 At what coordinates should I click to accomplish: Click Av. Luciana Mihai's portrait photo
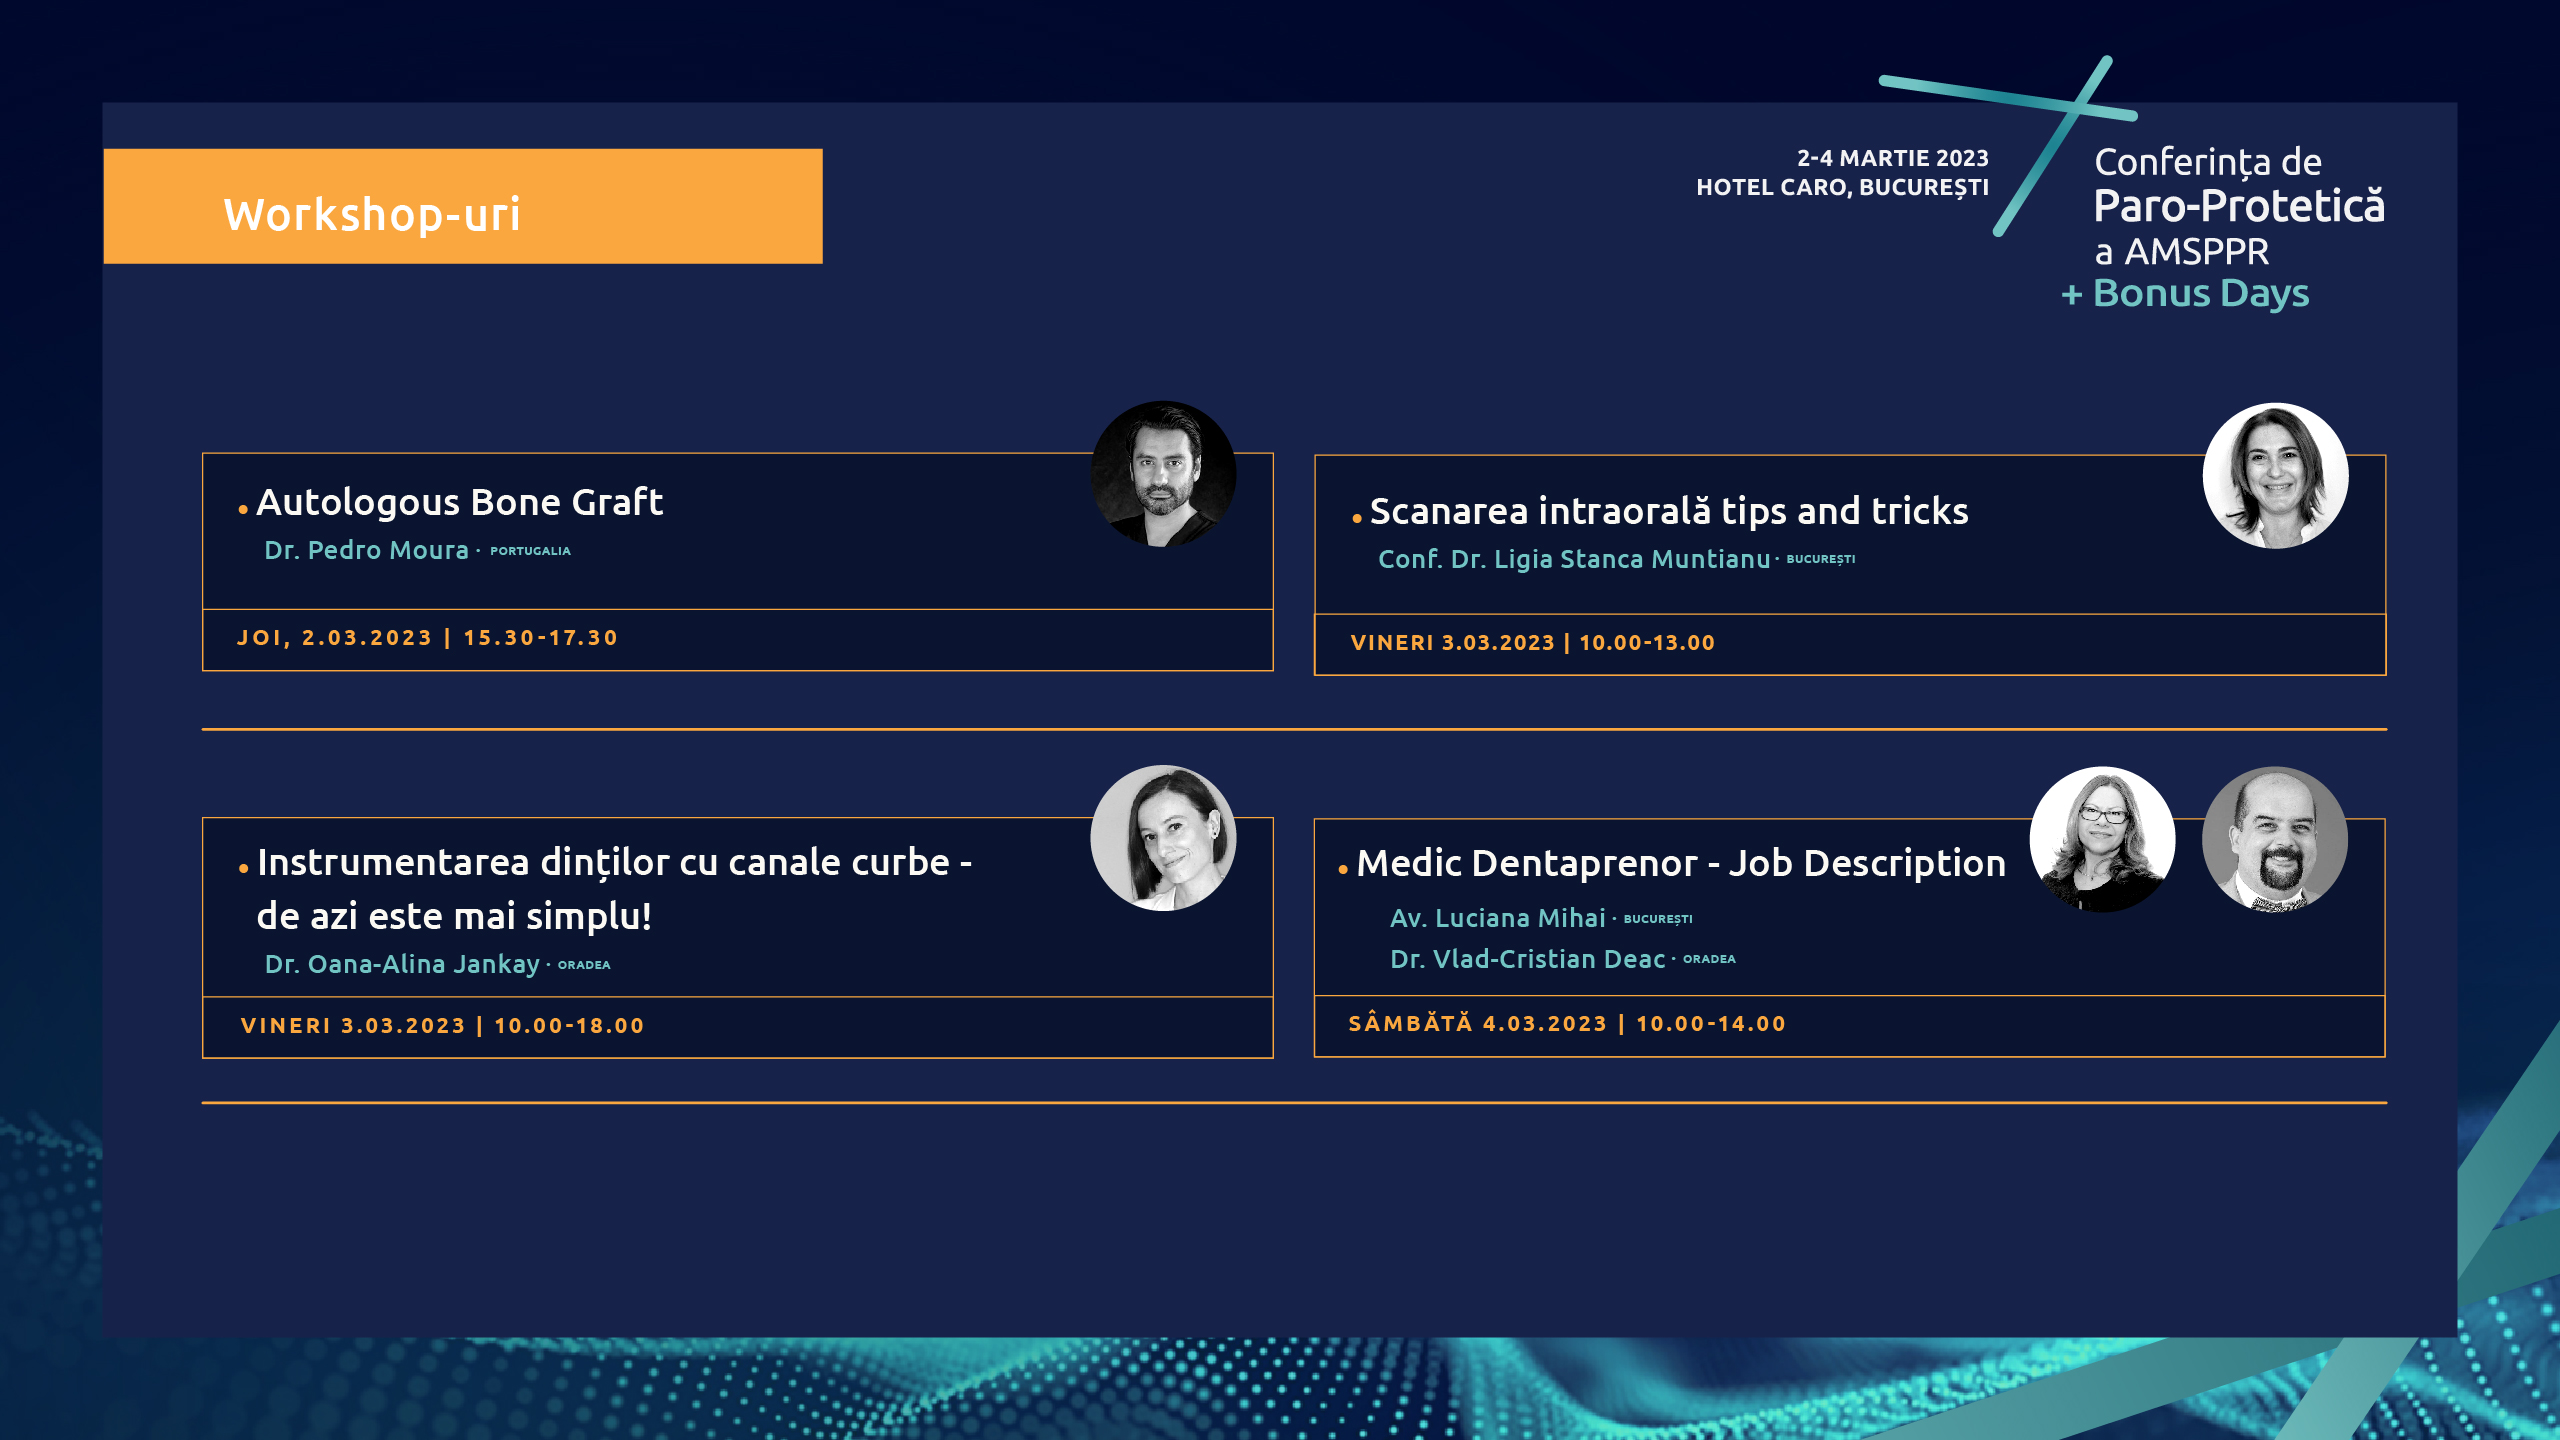pyautogui.click(x=2102, y=839)
